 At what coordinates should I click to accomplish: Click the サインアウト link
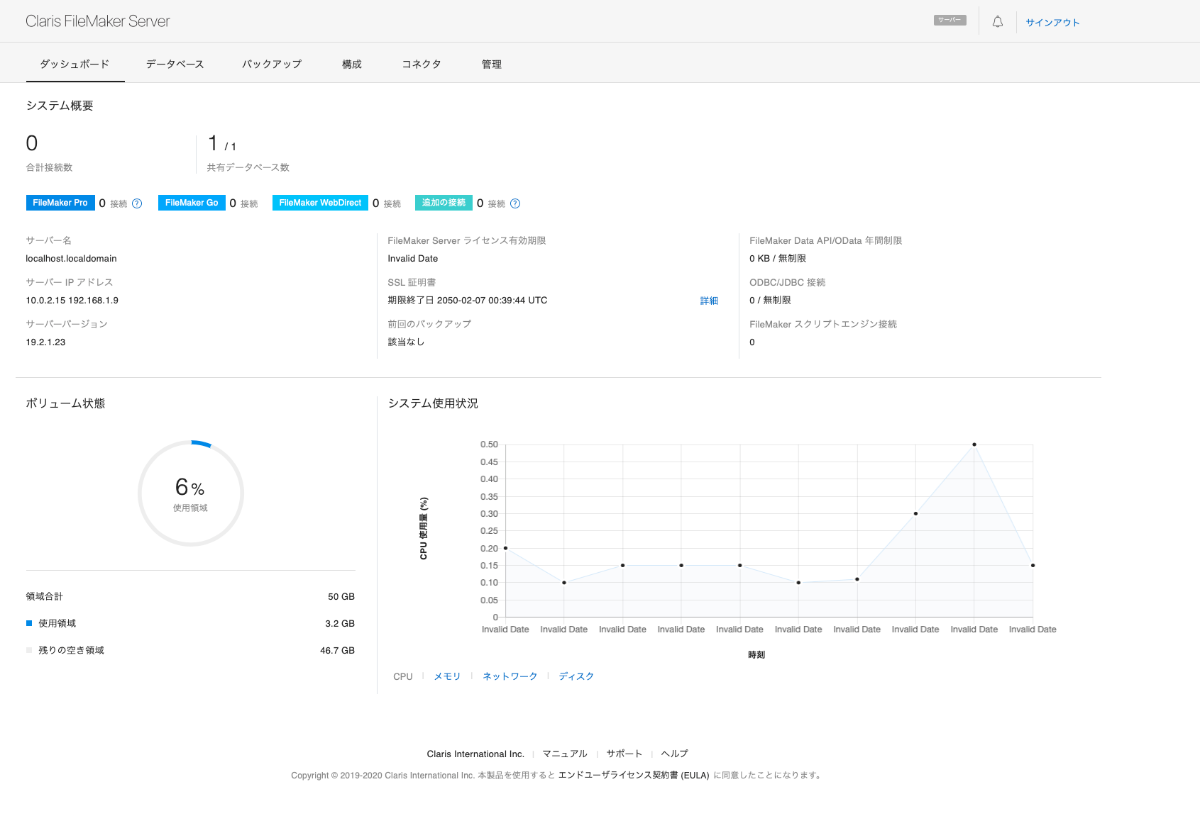(1053, 22)
